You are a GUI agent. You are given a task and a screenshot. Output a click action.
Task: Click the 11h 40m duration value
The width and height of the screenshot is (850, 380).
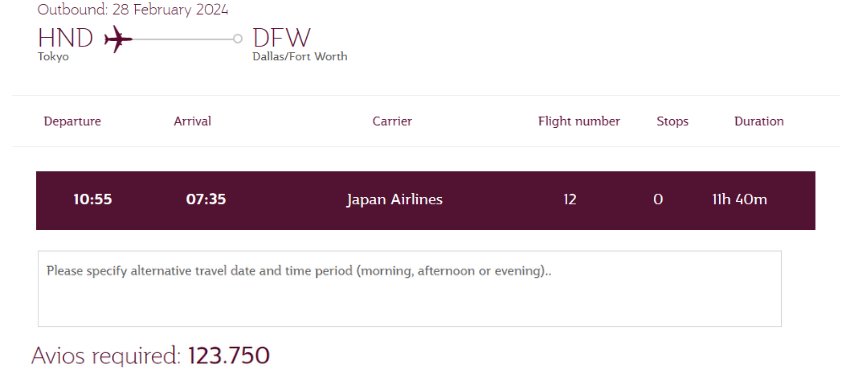coord(739,199)
